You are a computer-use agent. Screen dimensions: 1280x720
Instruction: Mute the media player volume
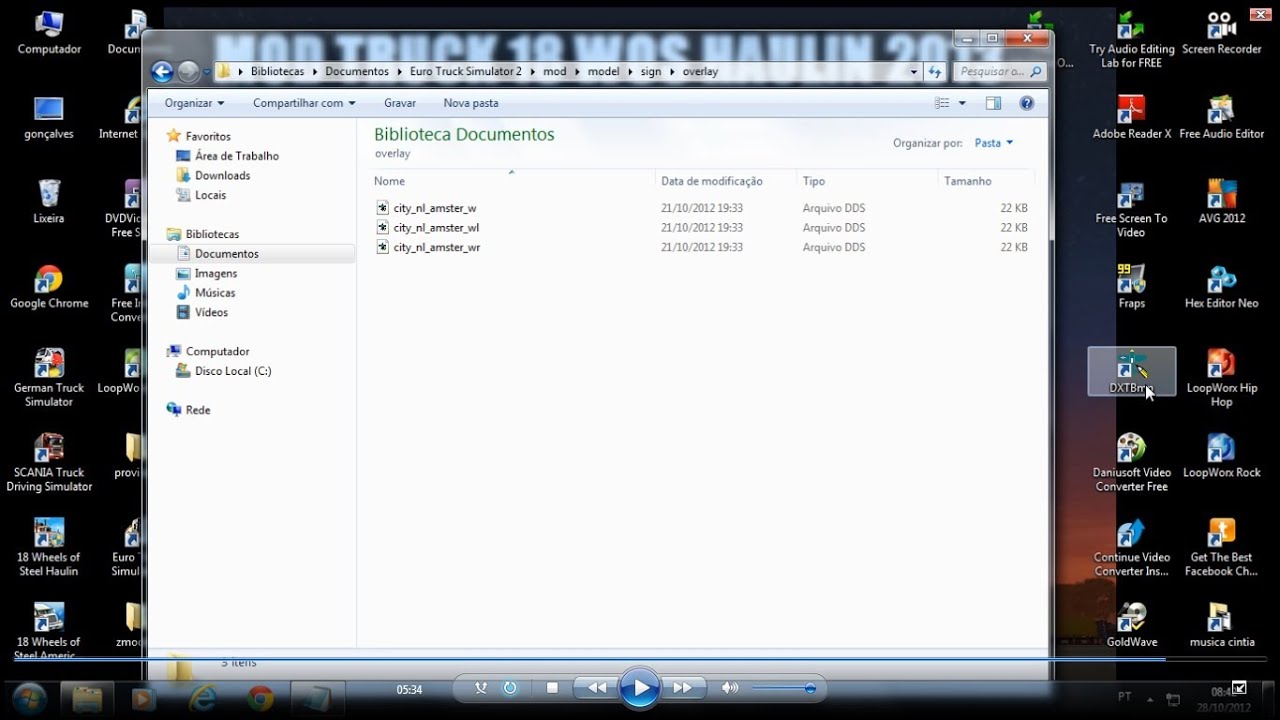pos(730,688)
